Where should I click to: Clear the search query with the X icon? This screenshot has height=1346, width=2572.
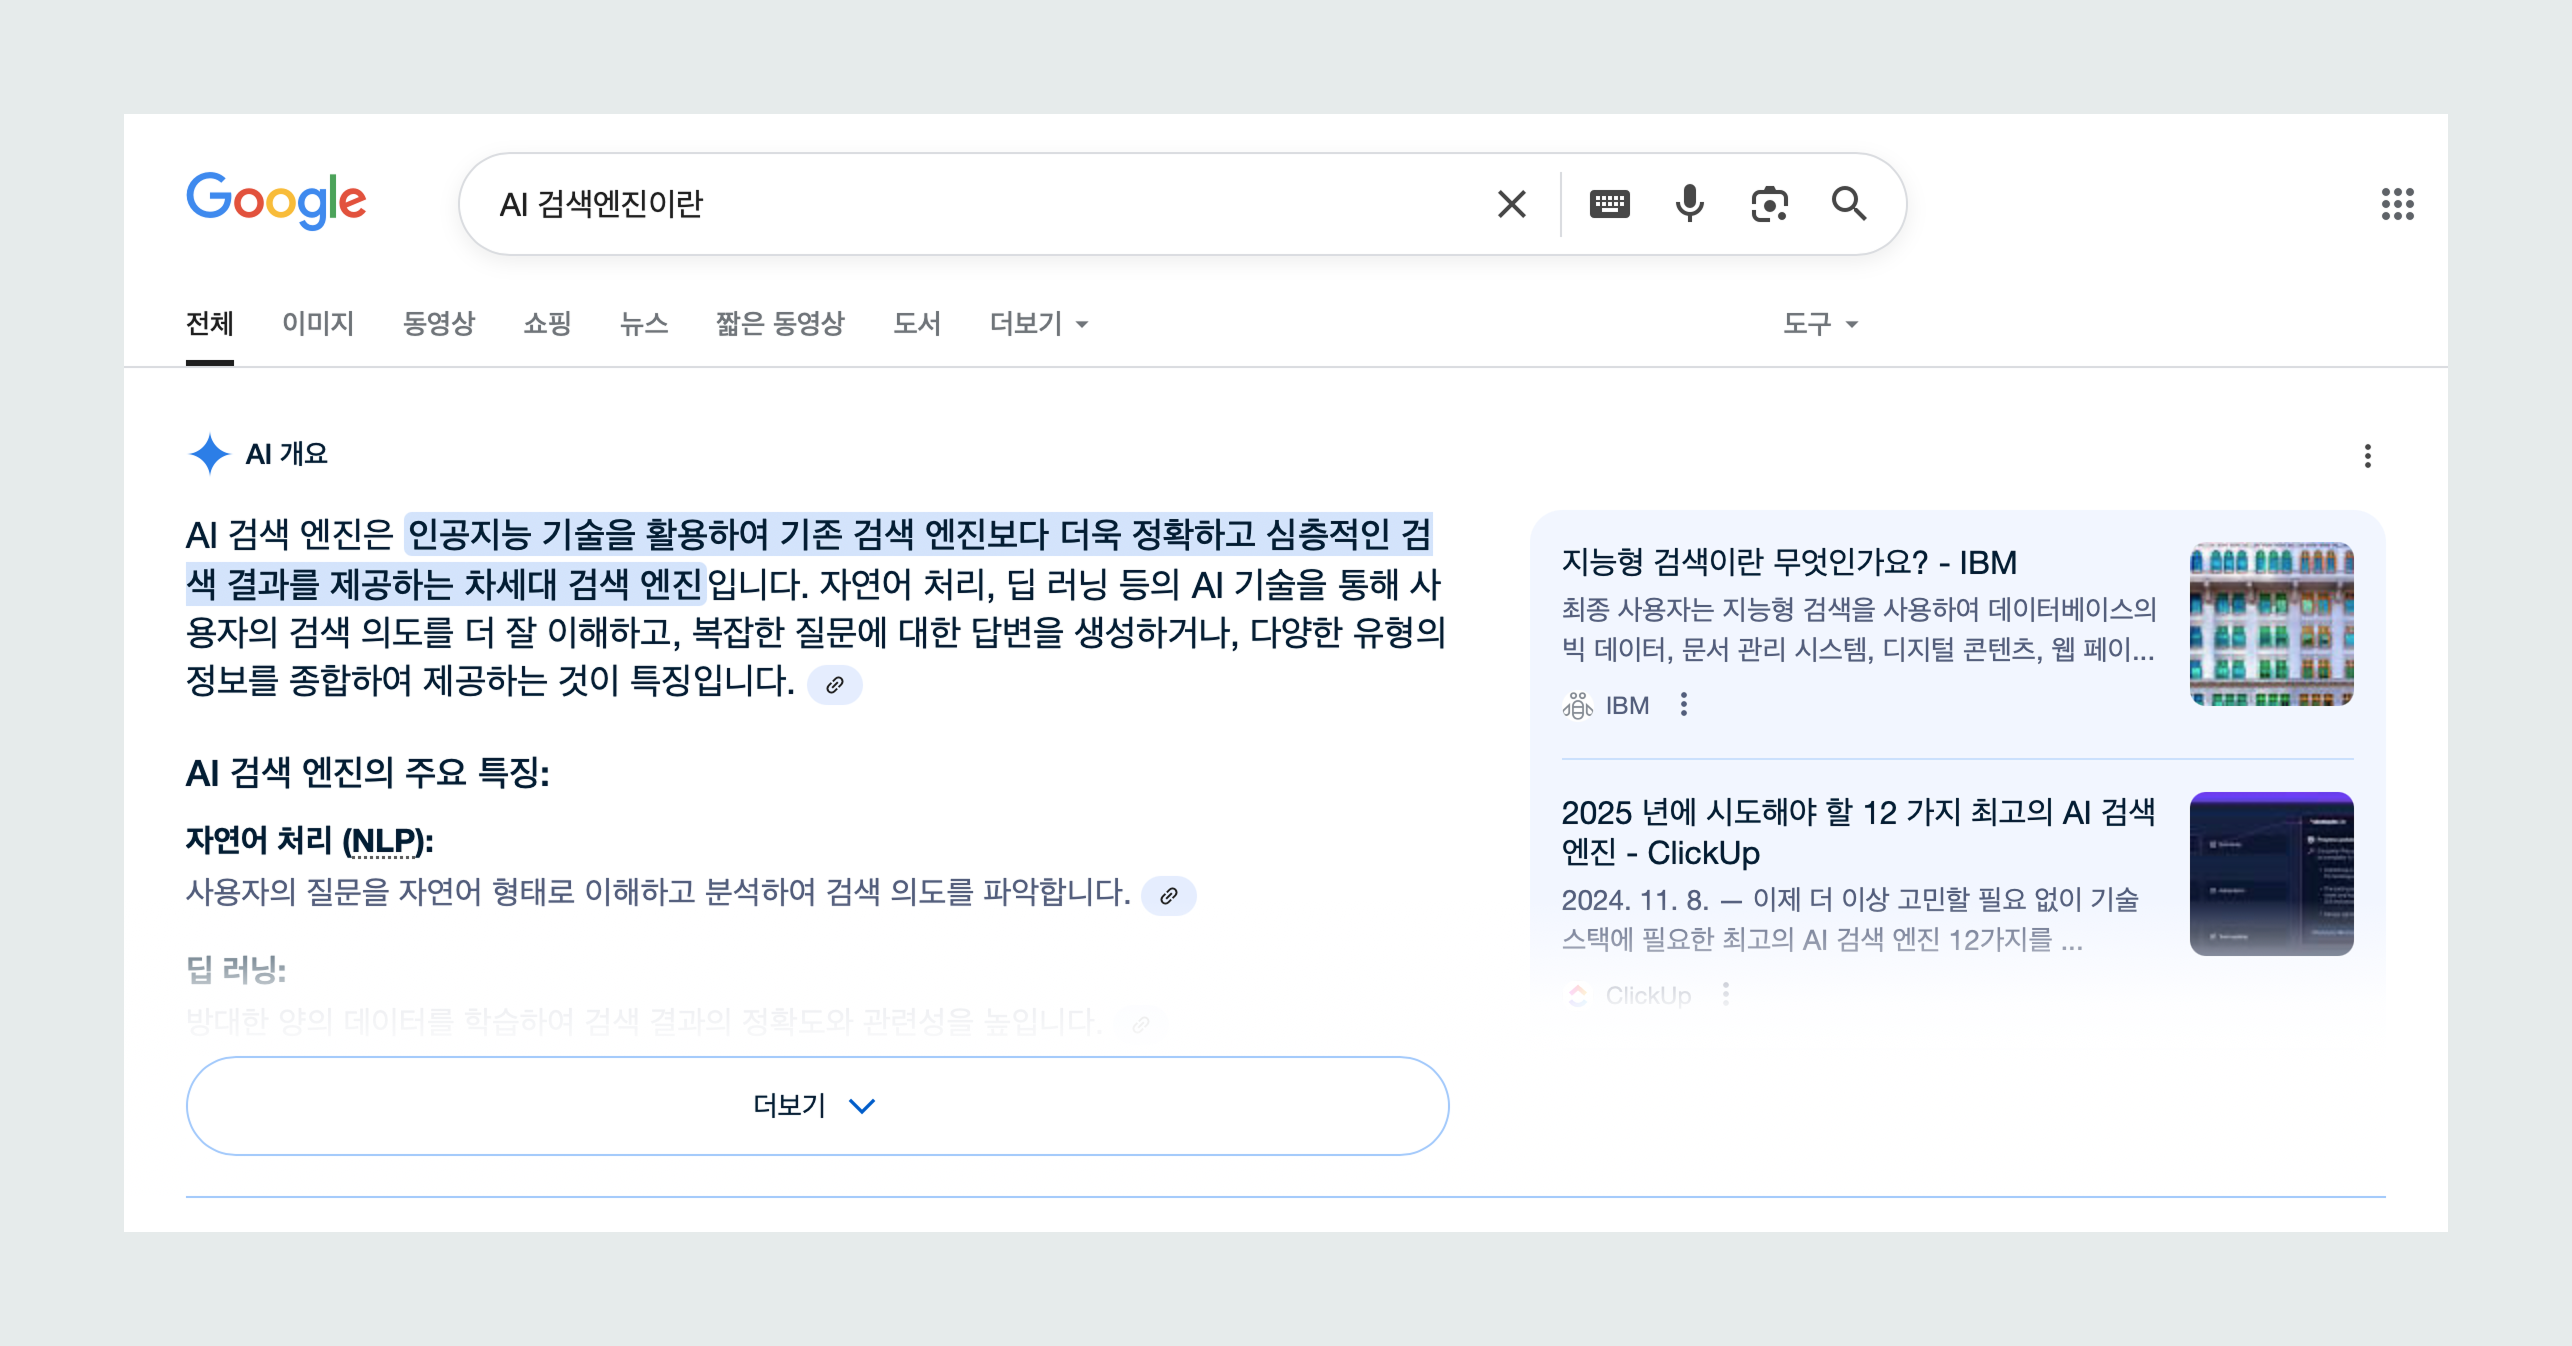[1511, 204]
